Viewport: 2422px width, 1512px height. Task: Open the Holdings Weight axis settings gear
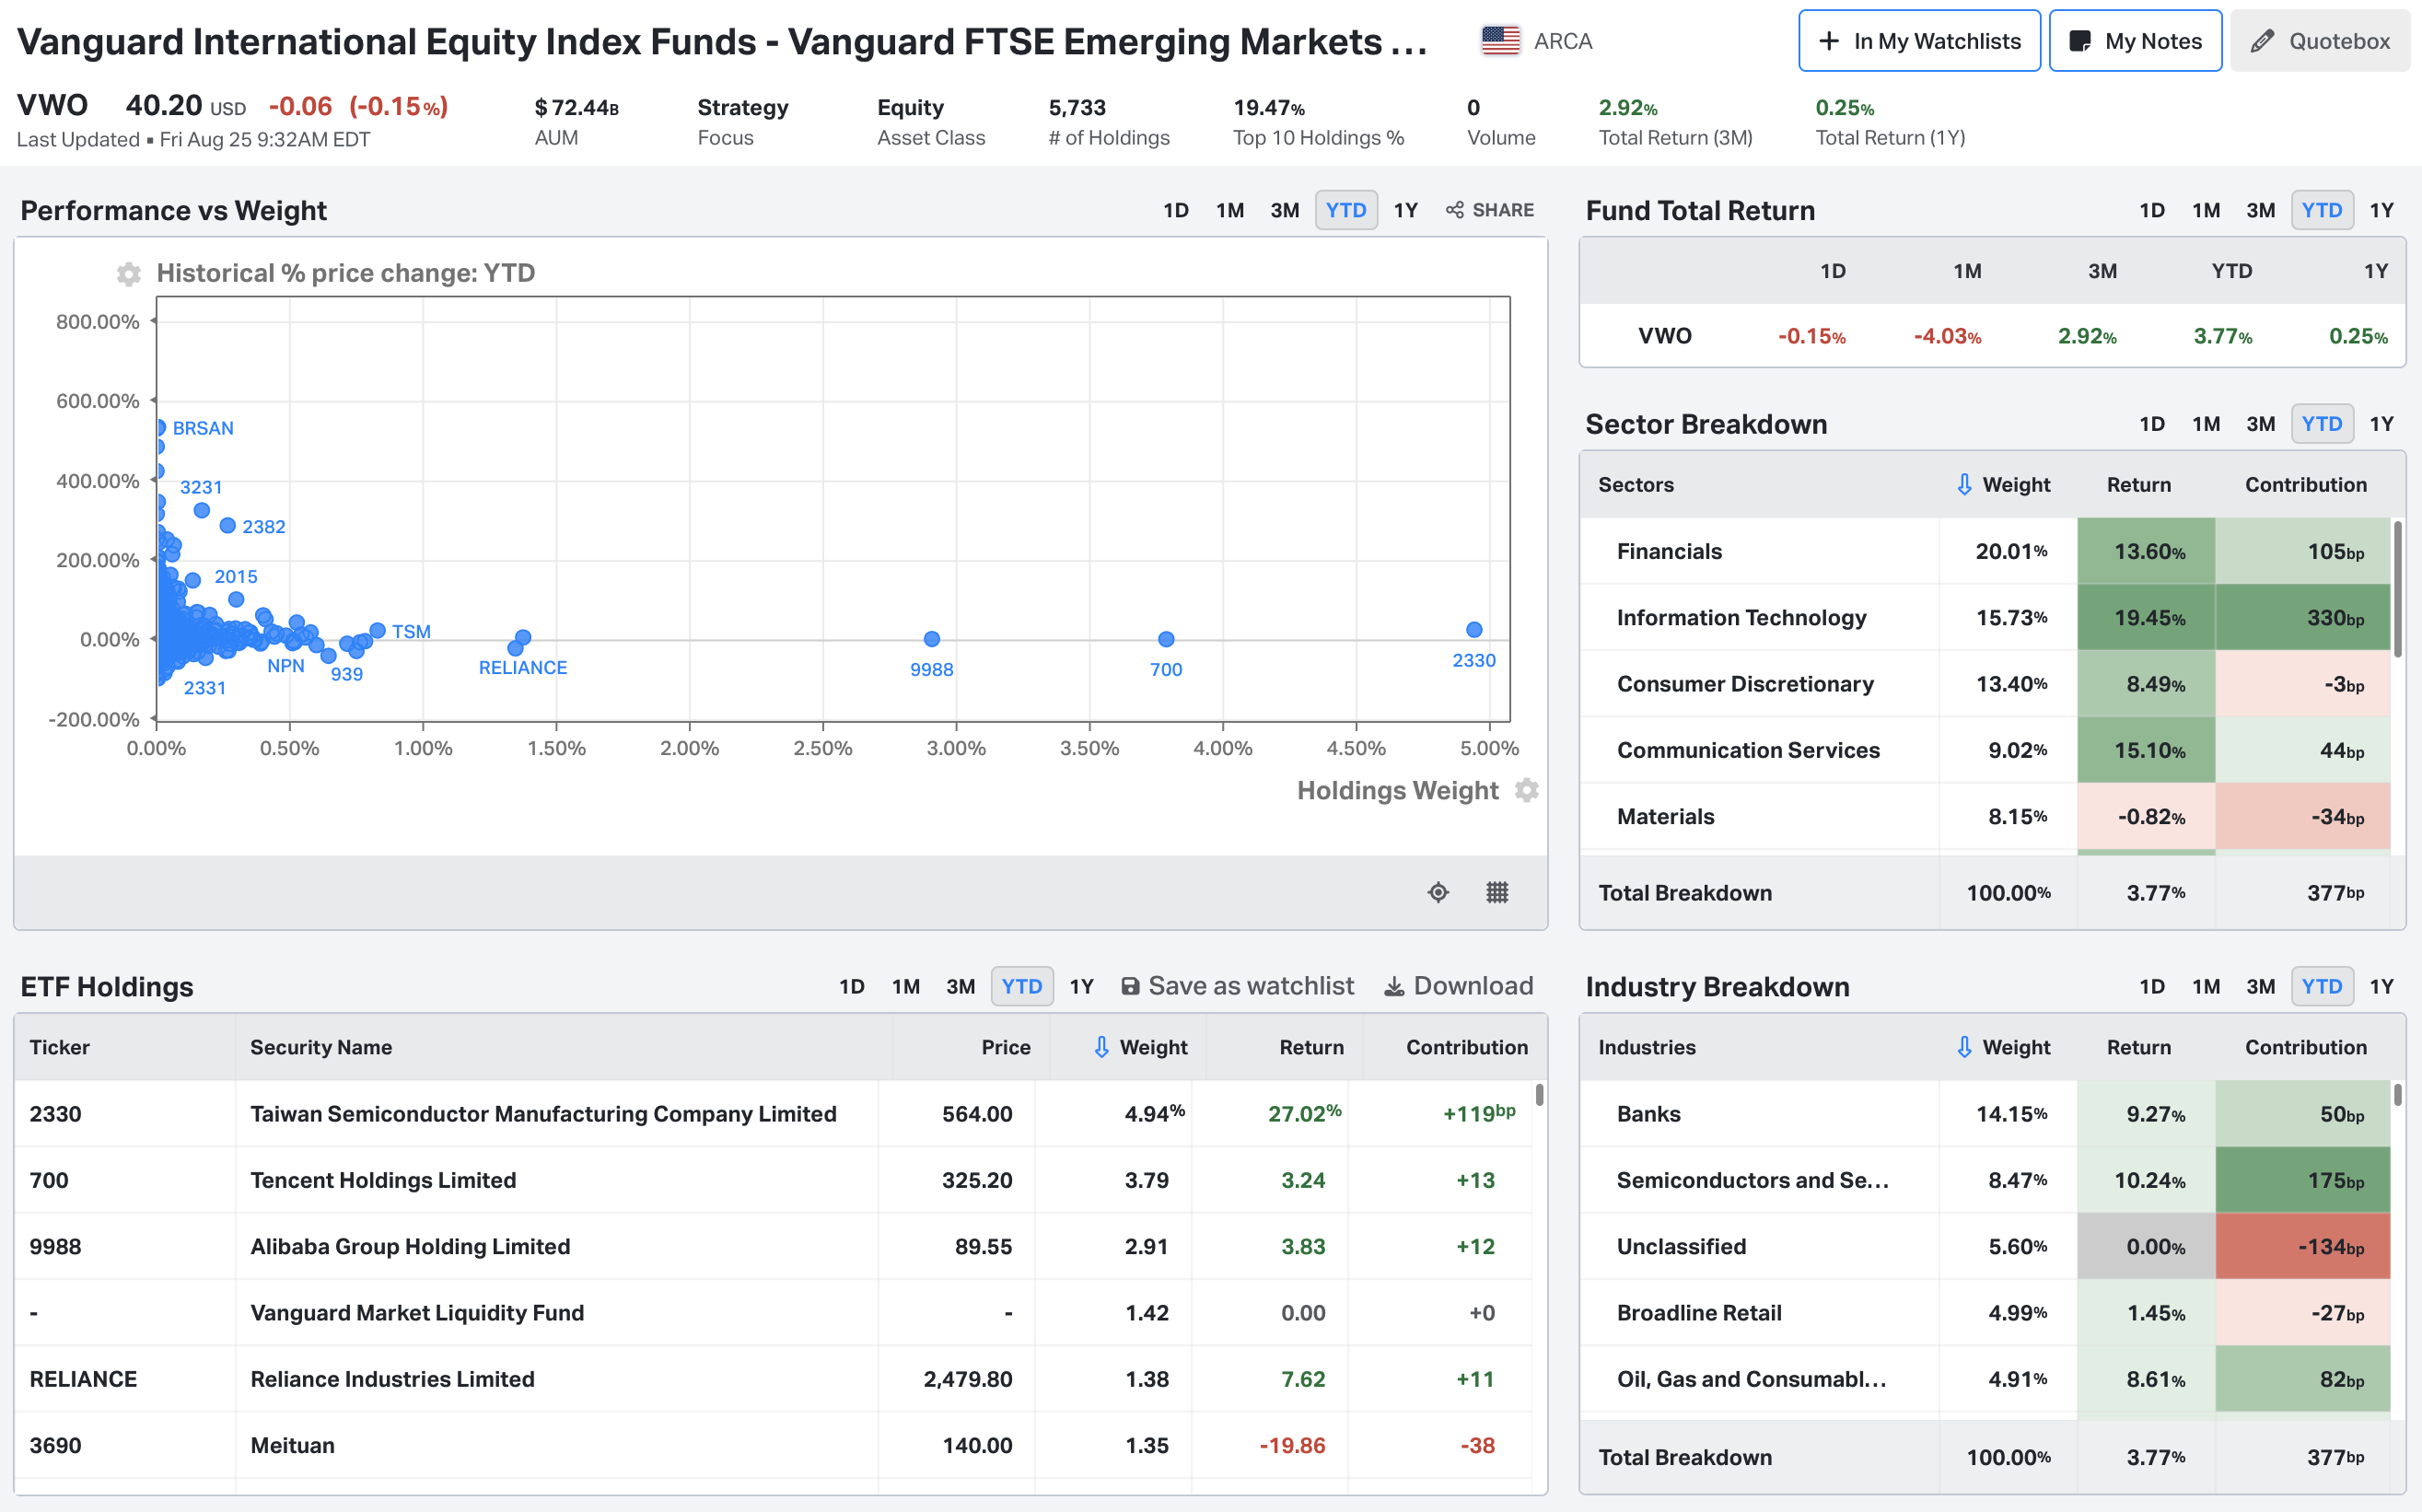(x=1527, y=790)
